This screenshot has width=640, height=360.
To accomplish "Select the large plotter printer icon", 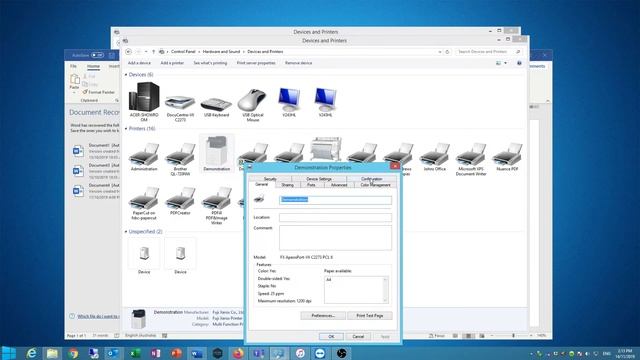I will 326,149.
